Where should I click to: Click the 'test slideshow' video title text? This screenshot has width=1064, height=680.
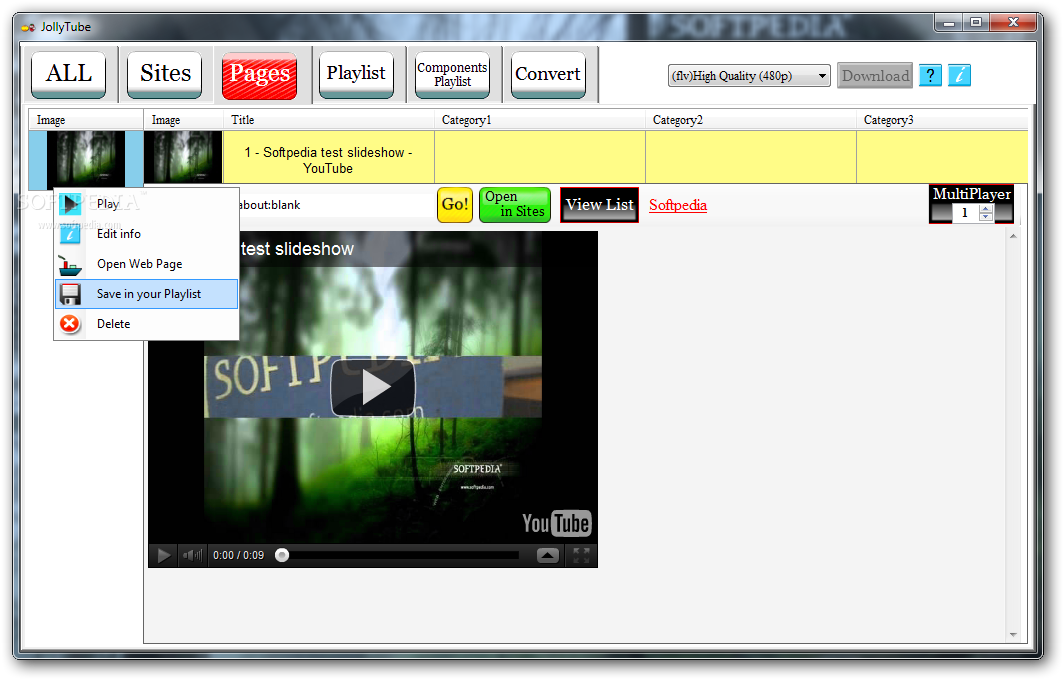(x=297, y=249)
